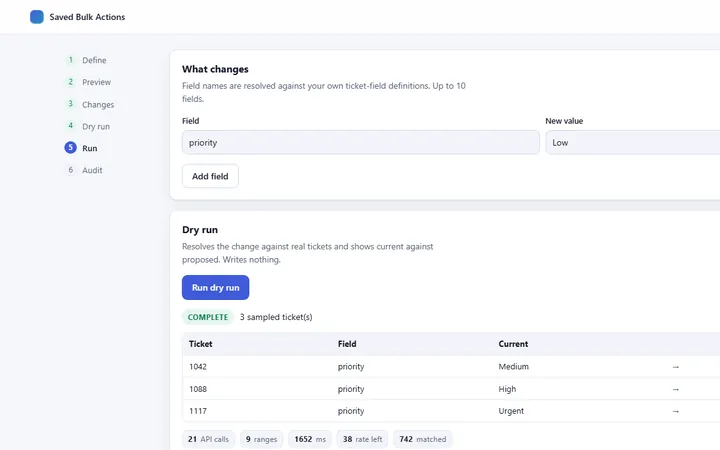Click the Saved Bulk Actions title text

87,17
